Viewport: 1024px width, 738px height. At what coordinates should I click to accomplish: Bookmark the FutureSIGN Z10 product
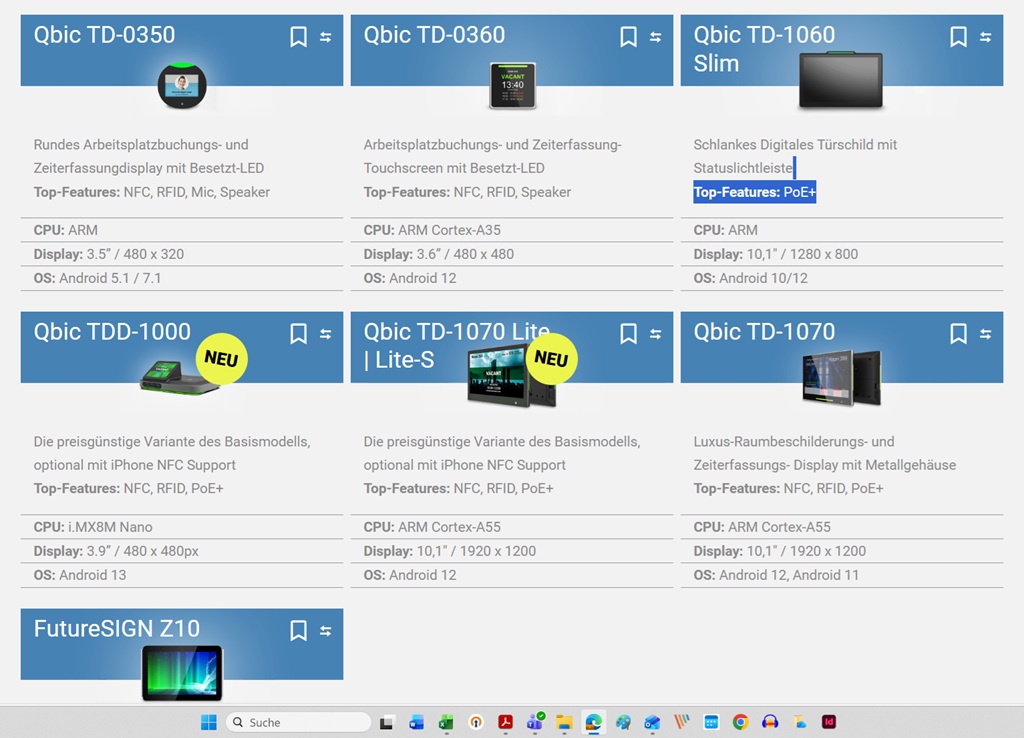298,631
